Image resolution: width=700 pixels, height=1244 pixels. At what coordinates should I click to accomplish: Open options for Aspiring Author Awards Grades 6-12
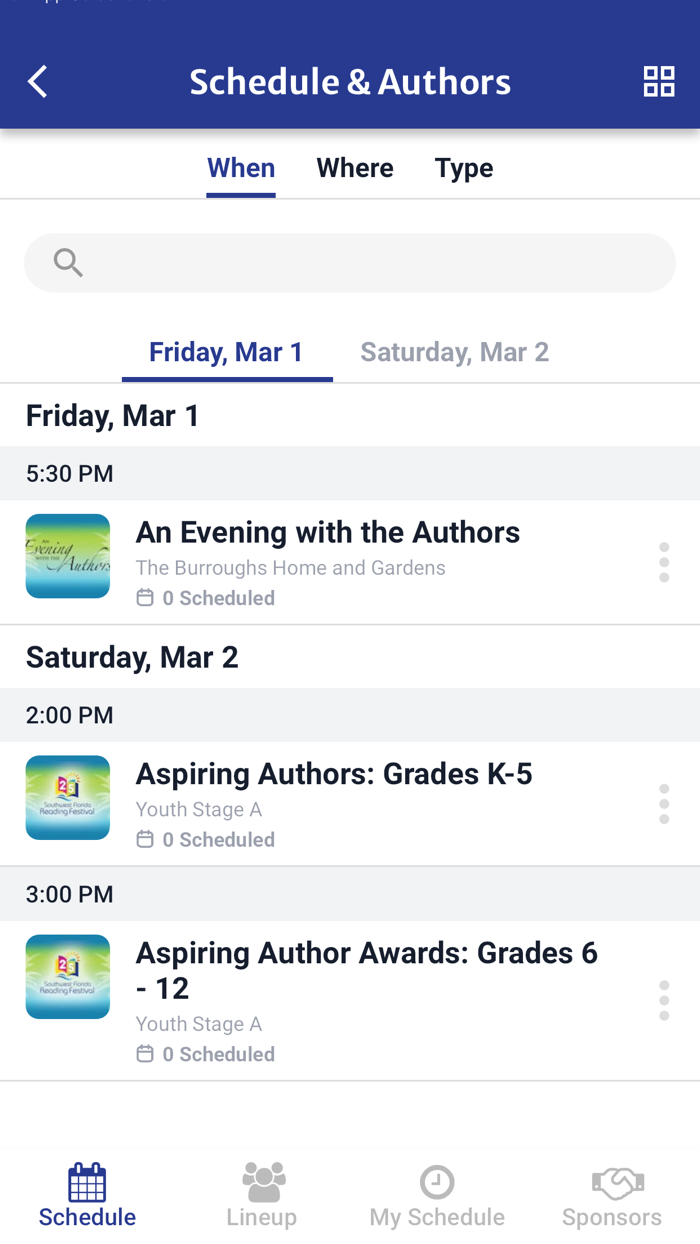click(x=664, y=1000)
